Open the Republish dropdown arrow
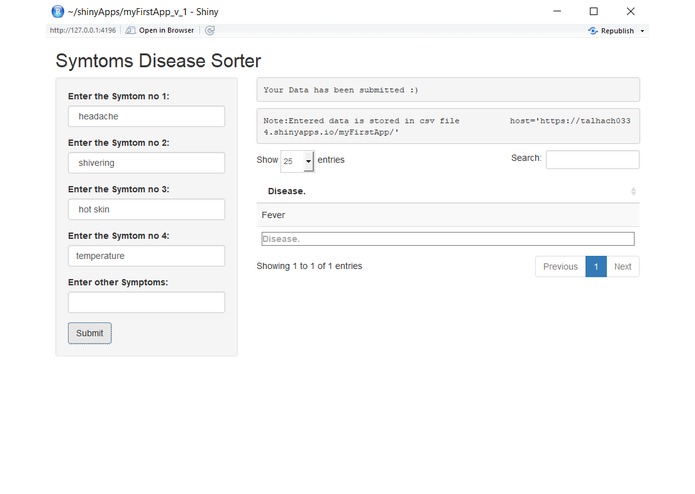695x494 pixels. coord(642,31)
